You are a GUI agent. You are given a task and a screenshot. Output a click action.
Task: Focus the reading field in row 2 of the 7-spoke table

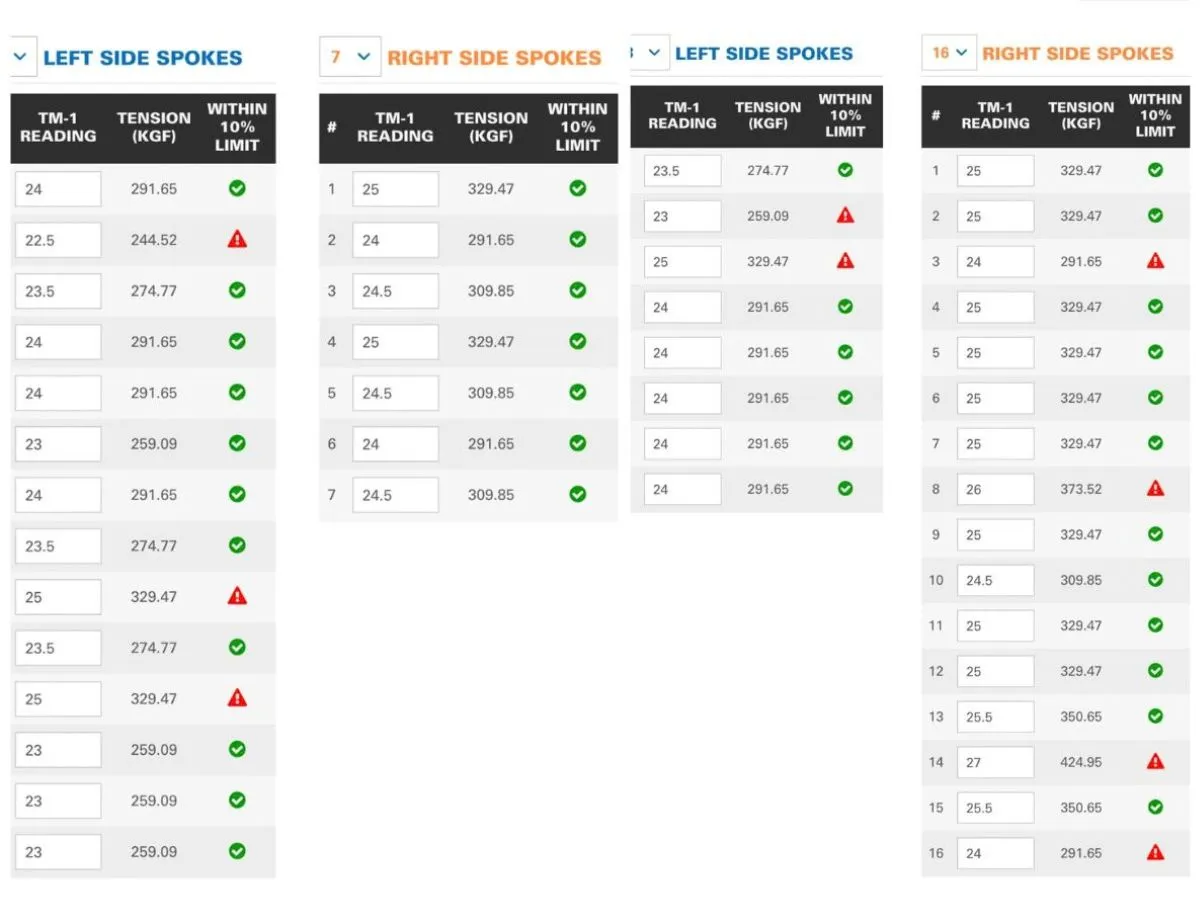pos(395,240)
